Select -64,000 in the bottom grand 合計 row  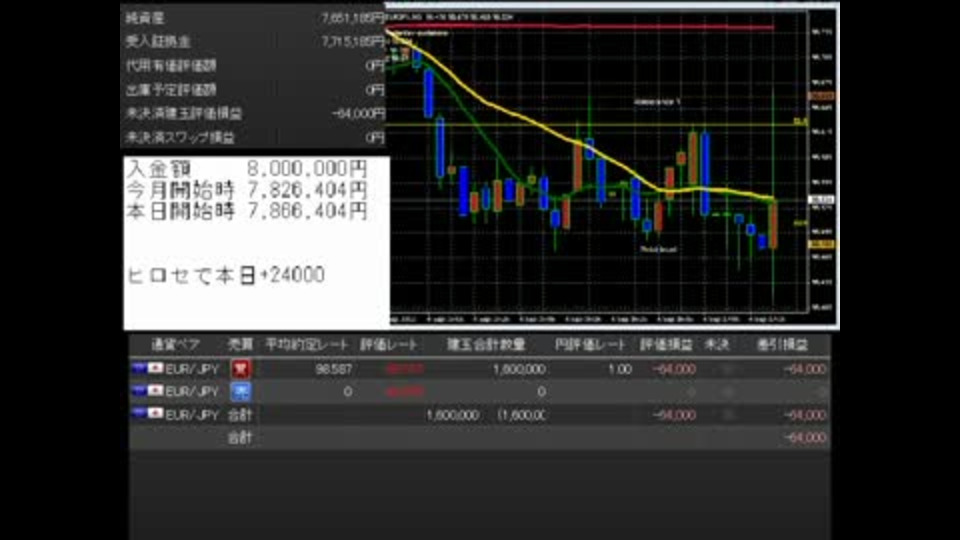point(804,438)
